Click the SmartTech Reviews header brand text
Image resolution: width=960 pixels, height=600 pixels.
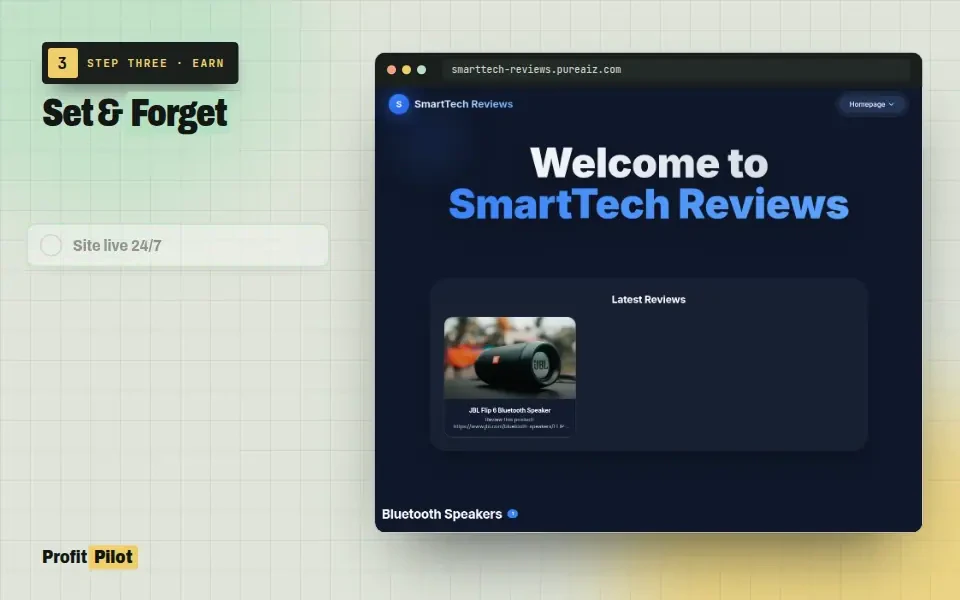[463, 104]
